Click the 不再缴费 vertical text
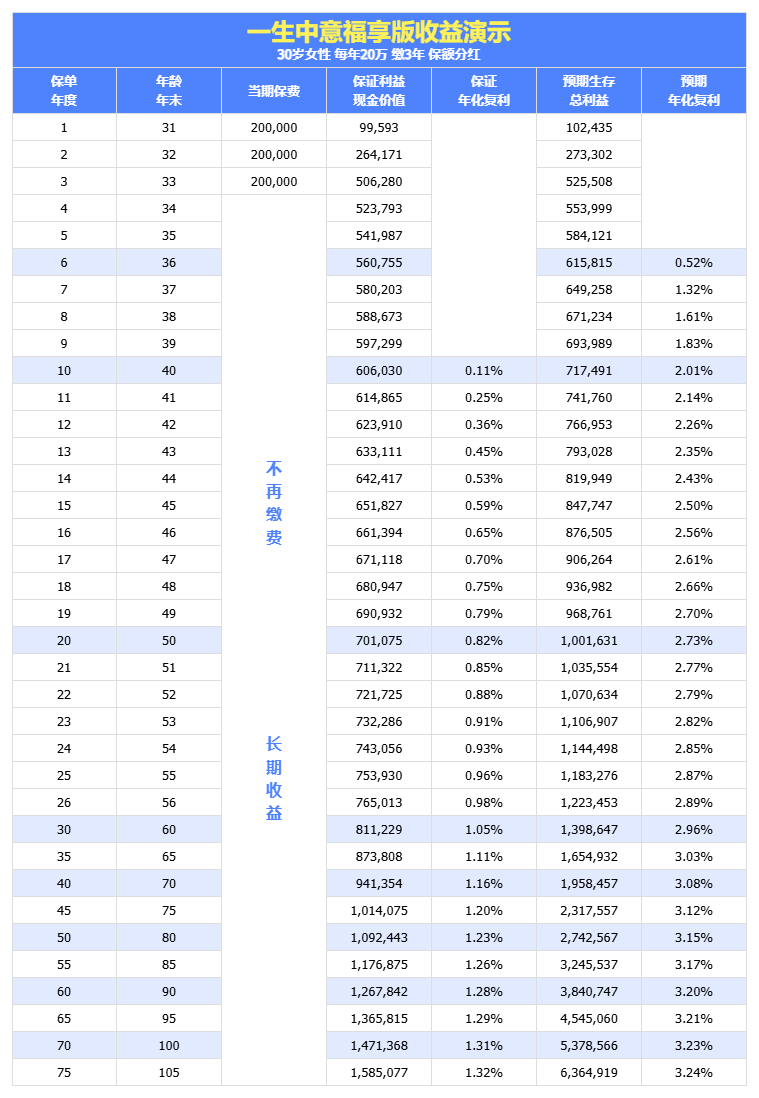759x1098 pixels. 274,503
